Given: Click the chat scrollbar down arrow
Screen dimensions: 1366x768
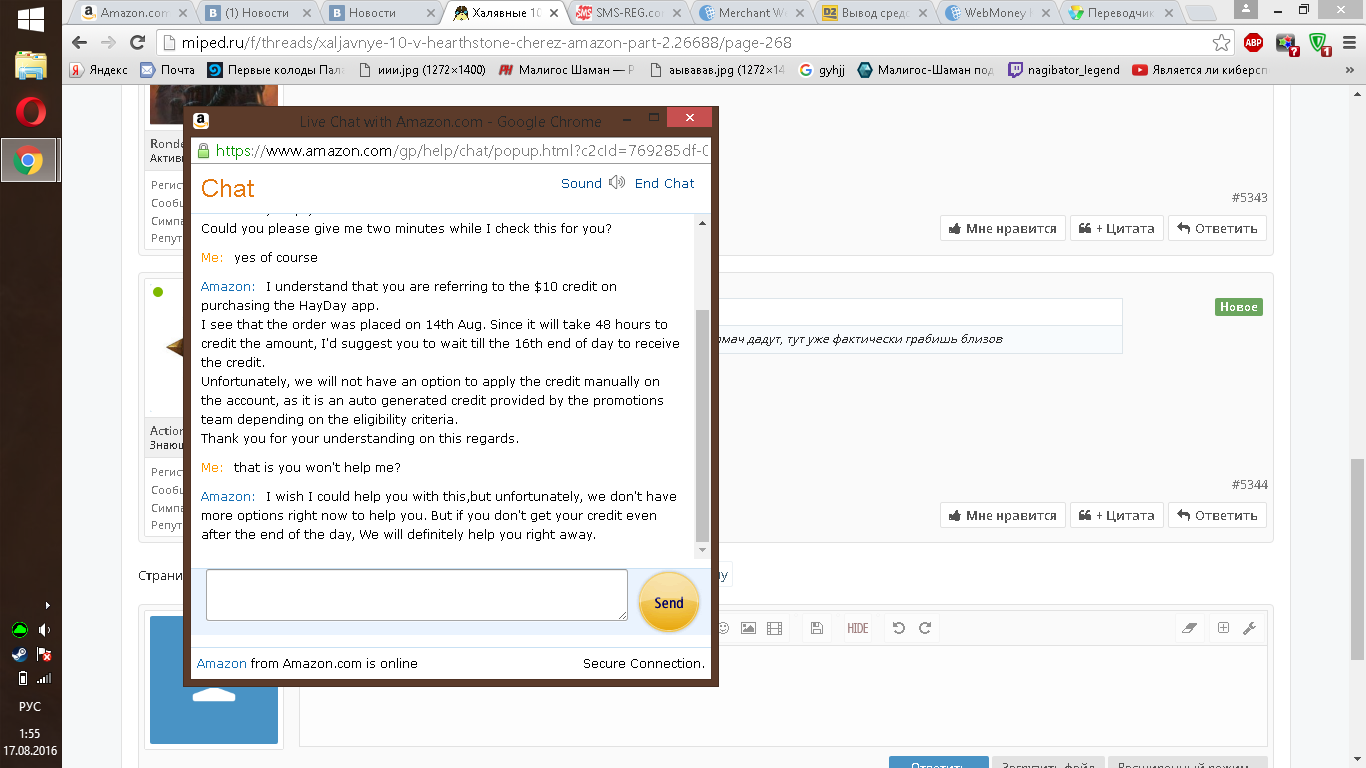Looking at the screenshot, I should [702, 551].
